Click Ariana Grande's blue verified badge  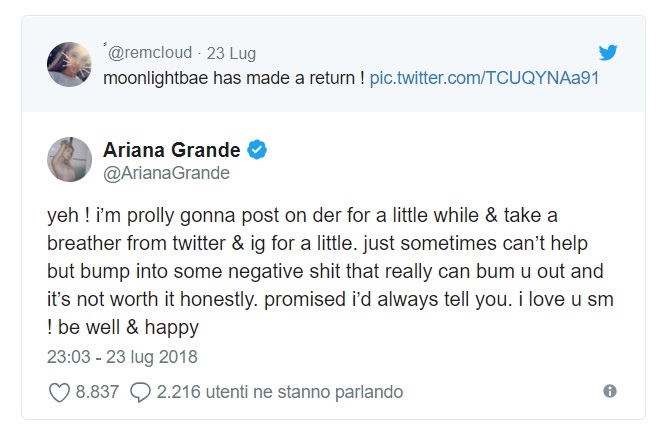tap(257, 150)
